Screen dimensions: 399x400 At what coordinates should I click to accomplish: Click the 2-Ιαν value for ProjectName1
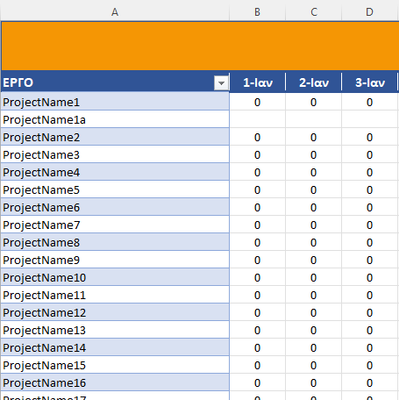314,102
